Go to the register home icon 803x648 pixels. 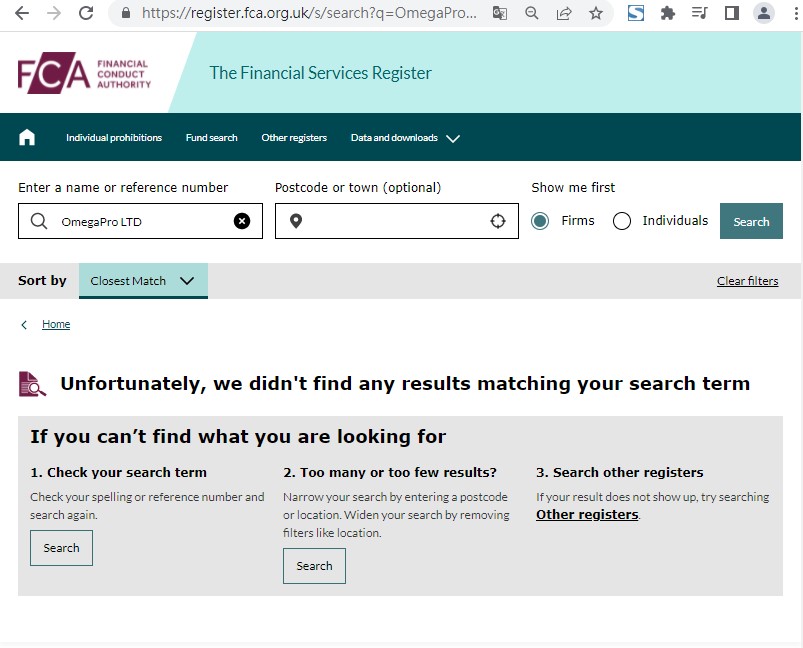[x=27, y=137]
